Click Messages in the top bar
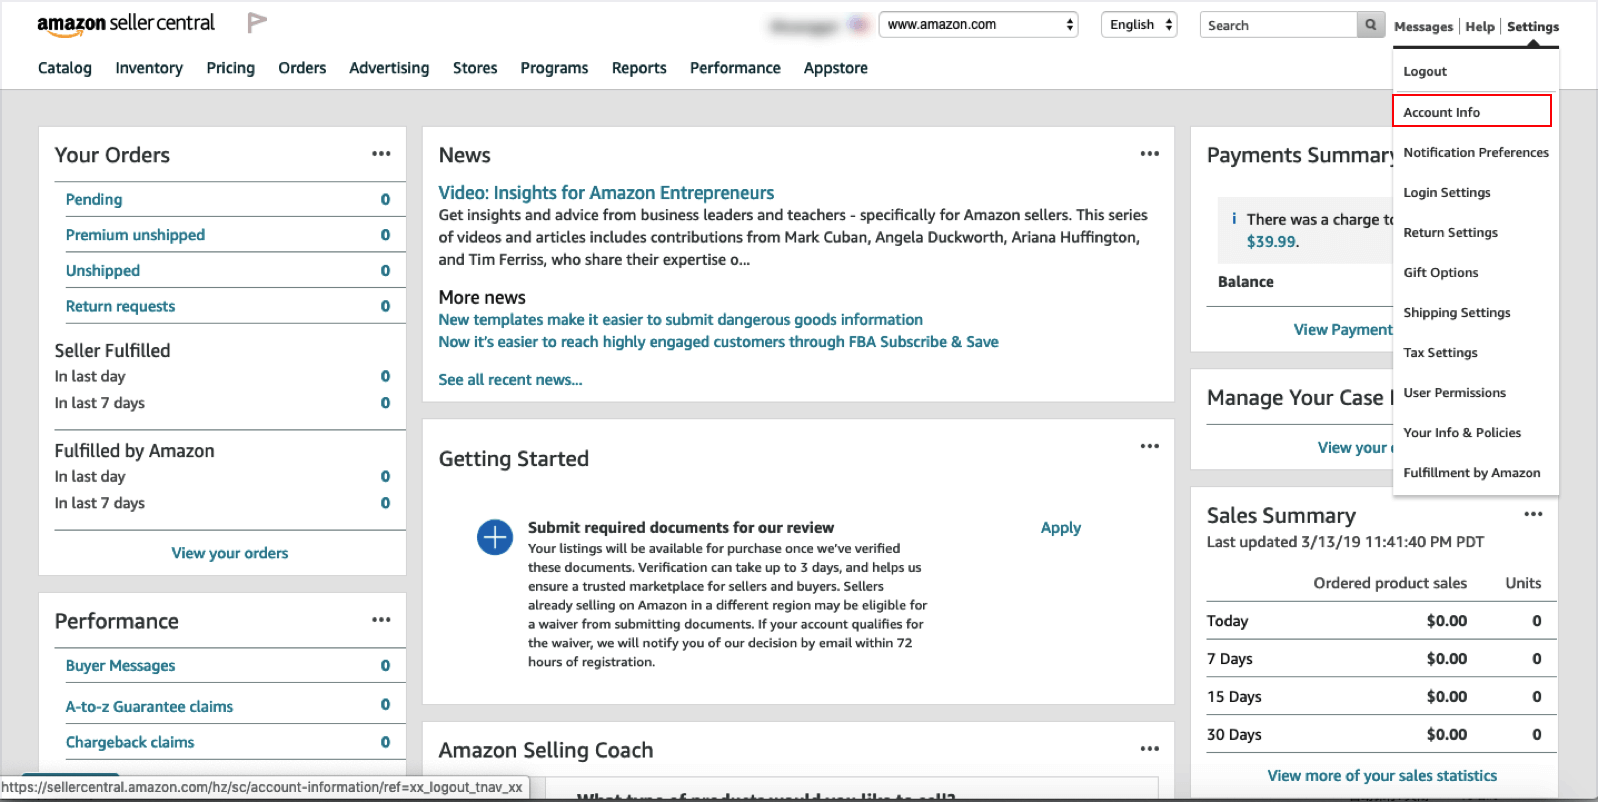 coord(1423,27)
